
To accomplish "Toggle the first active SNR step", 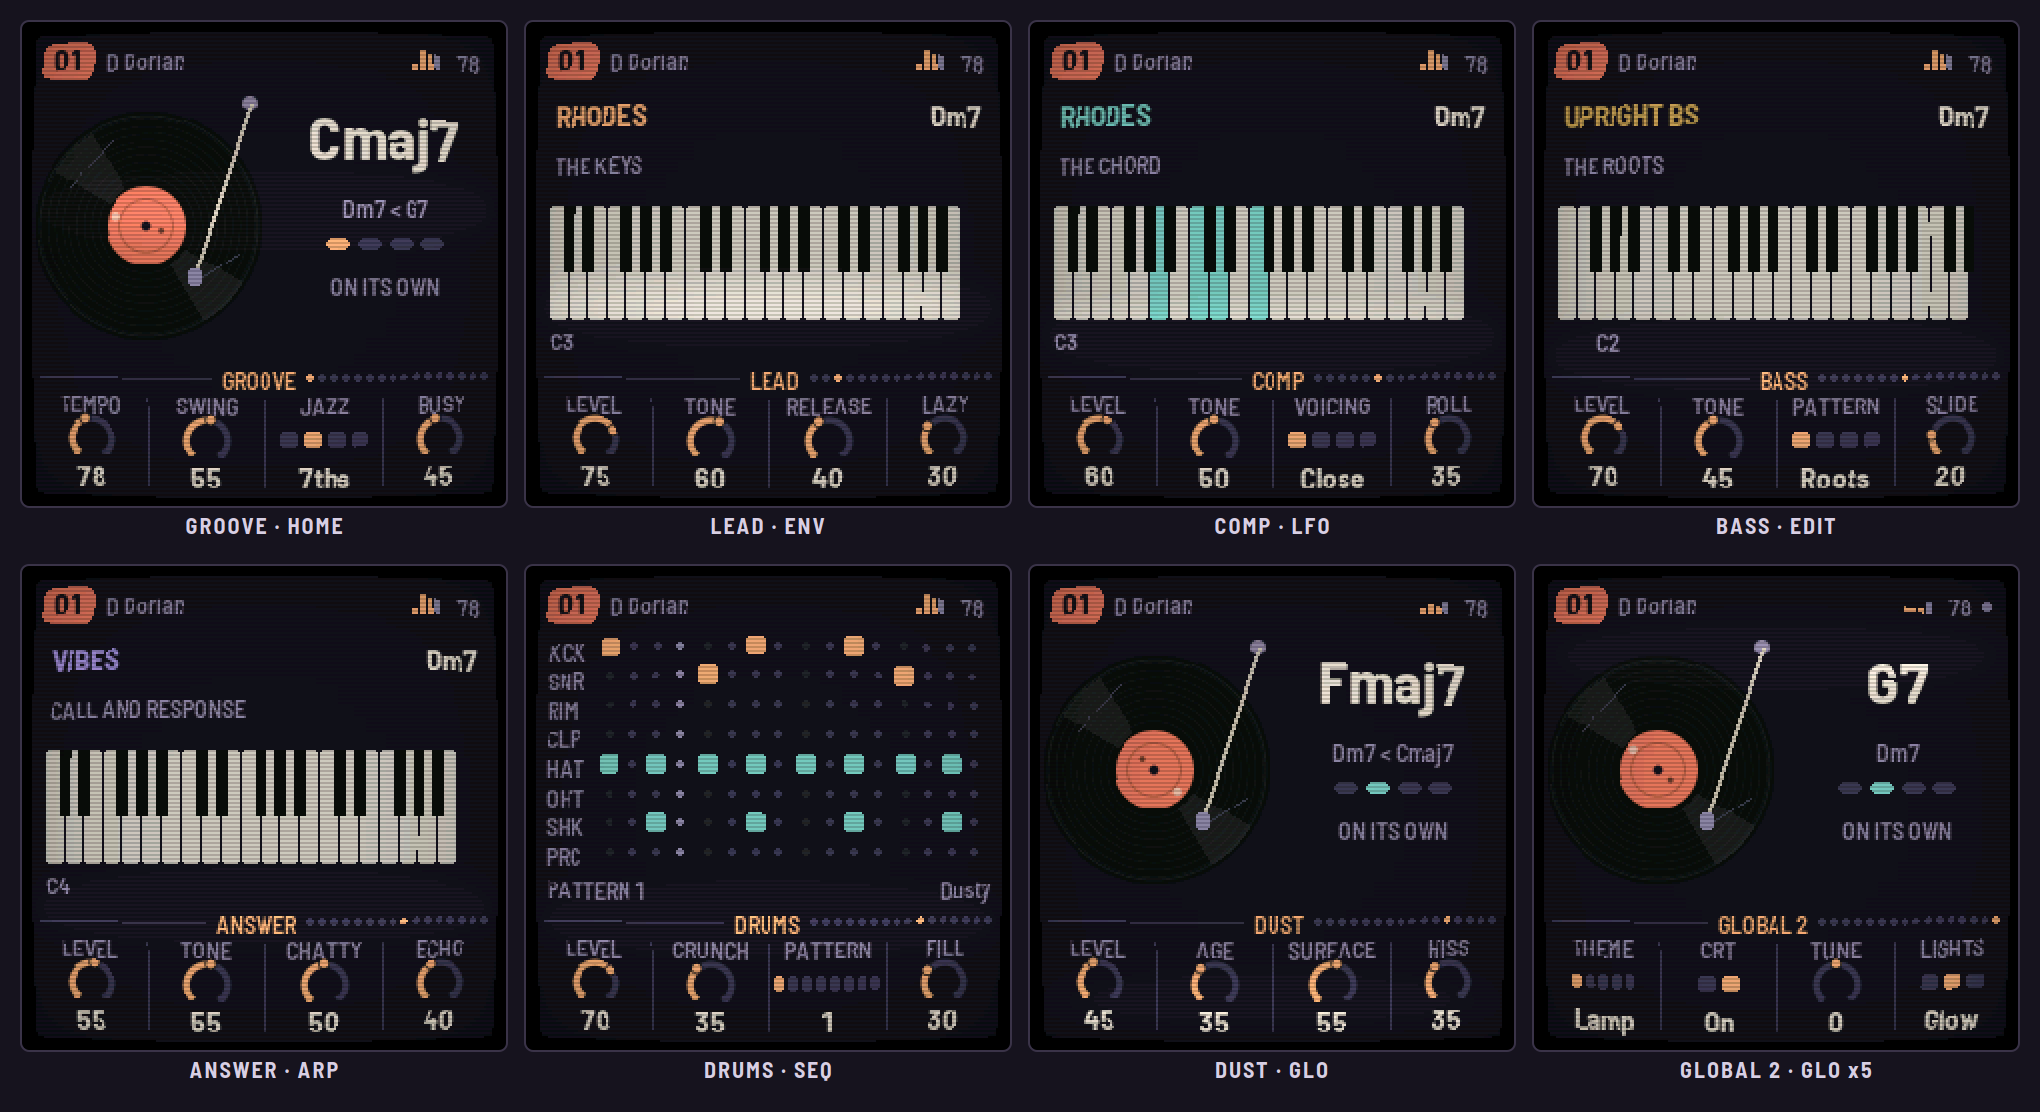I will pyautogui.click(x=708, y=674).
